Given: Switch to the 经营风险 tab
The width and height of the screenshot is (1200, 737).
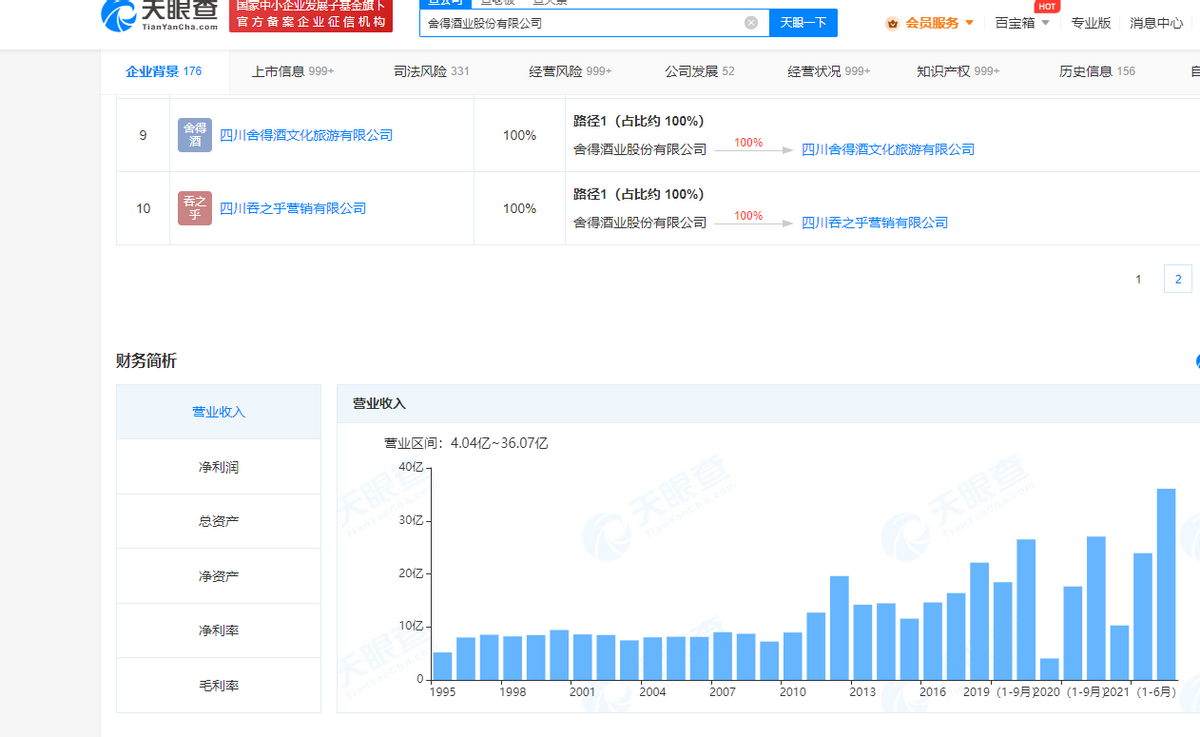Looking at the screenshot, I should [x=570, y=72].
